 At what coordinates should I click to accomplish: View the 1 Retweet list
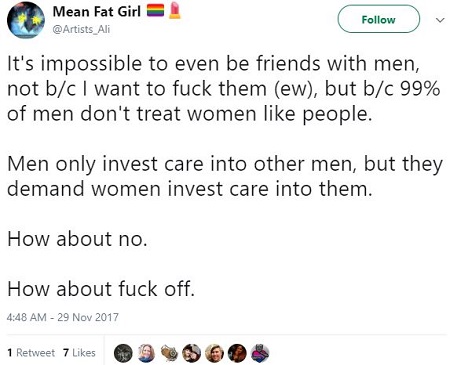31,353
